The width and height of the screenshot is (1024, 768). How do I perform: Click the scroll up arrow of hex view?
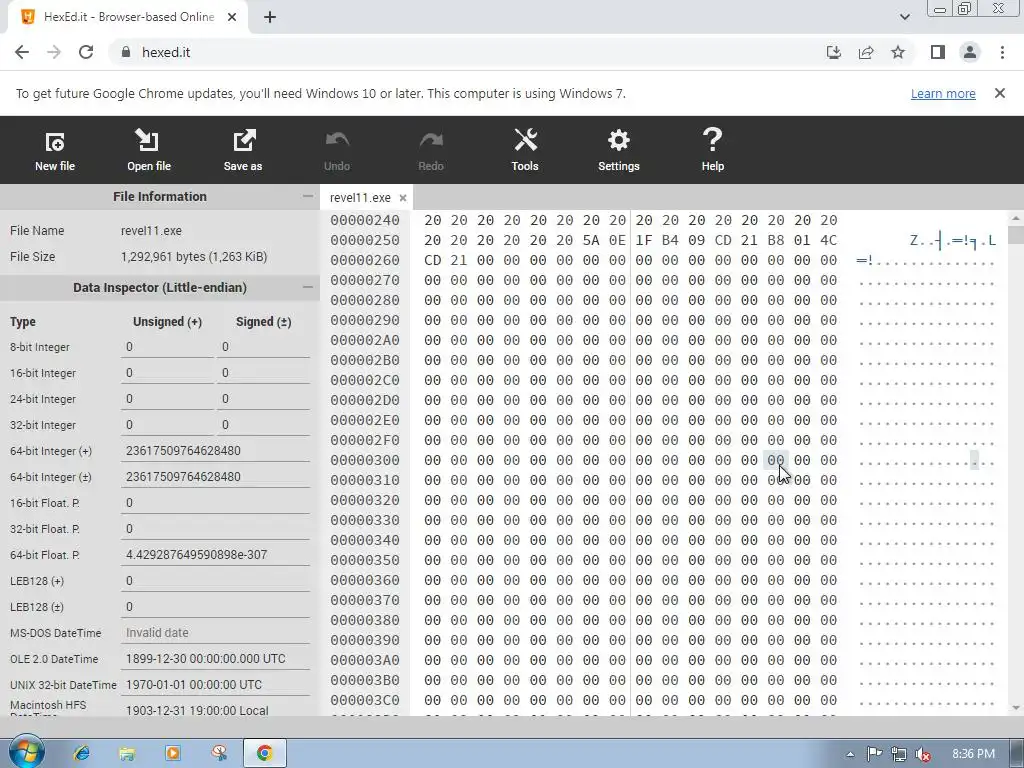tap(1016, 218)
